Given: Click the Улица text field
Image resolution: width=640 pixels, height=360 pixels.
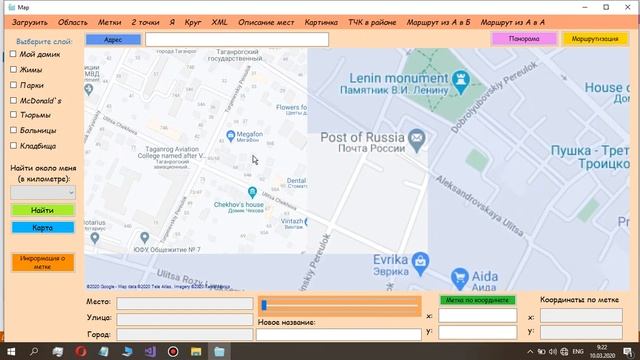Looking at the screenshot, I should click(x=184, y=319).
